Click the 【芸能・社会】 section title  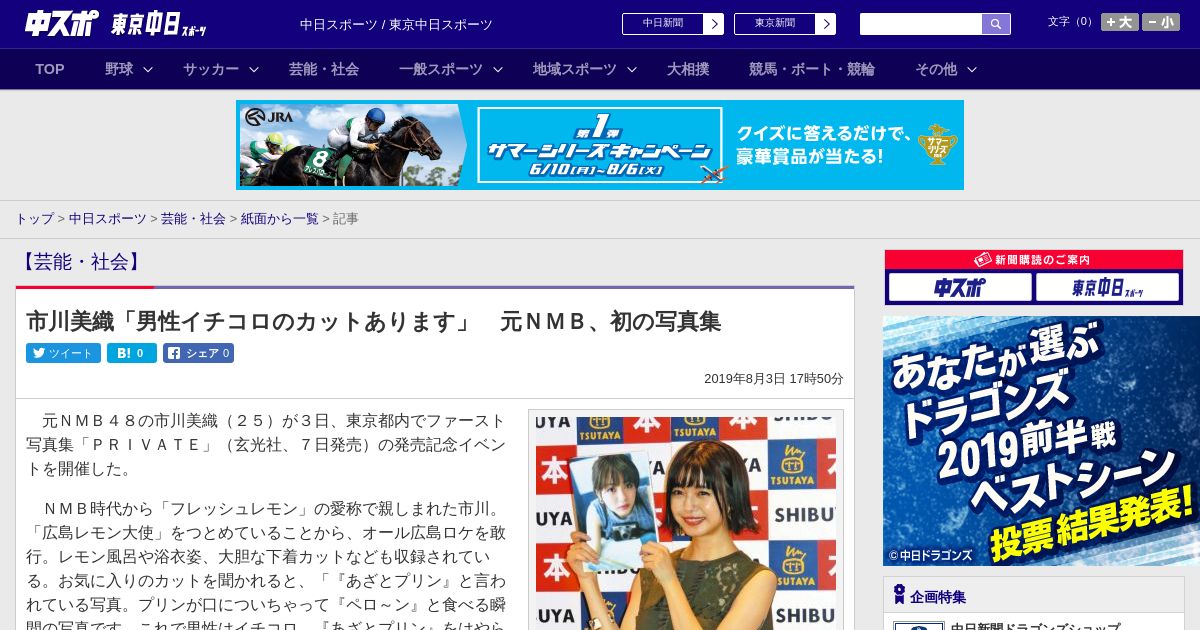click(80, 262)
